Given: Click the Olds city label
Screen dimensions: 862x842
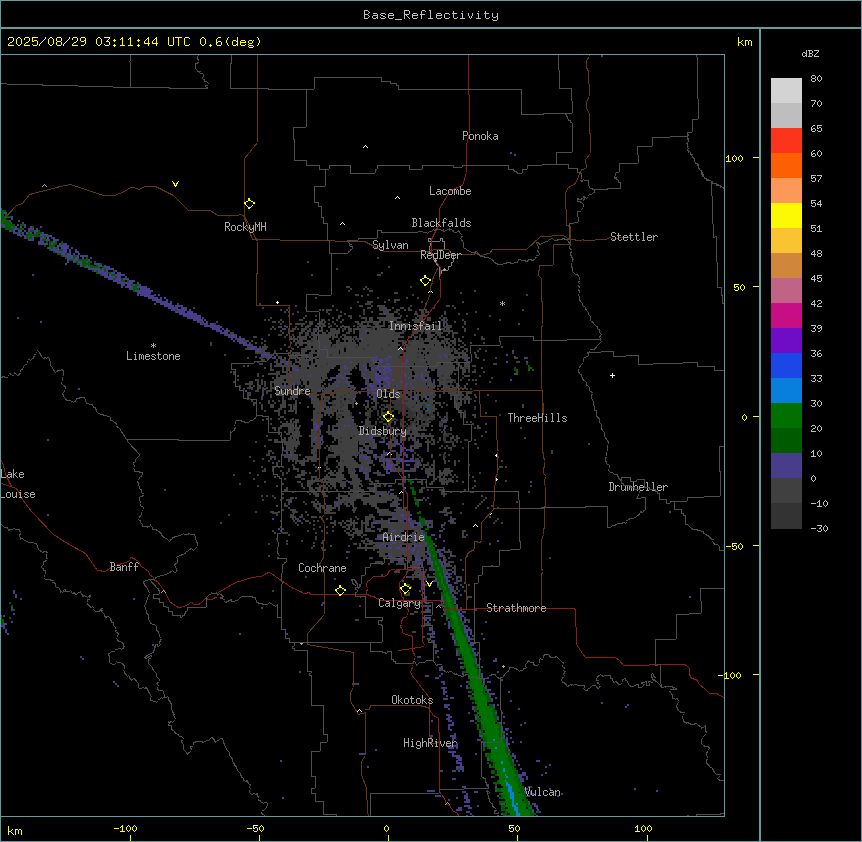Looking at the screenshot, I should tap(388, 394).
